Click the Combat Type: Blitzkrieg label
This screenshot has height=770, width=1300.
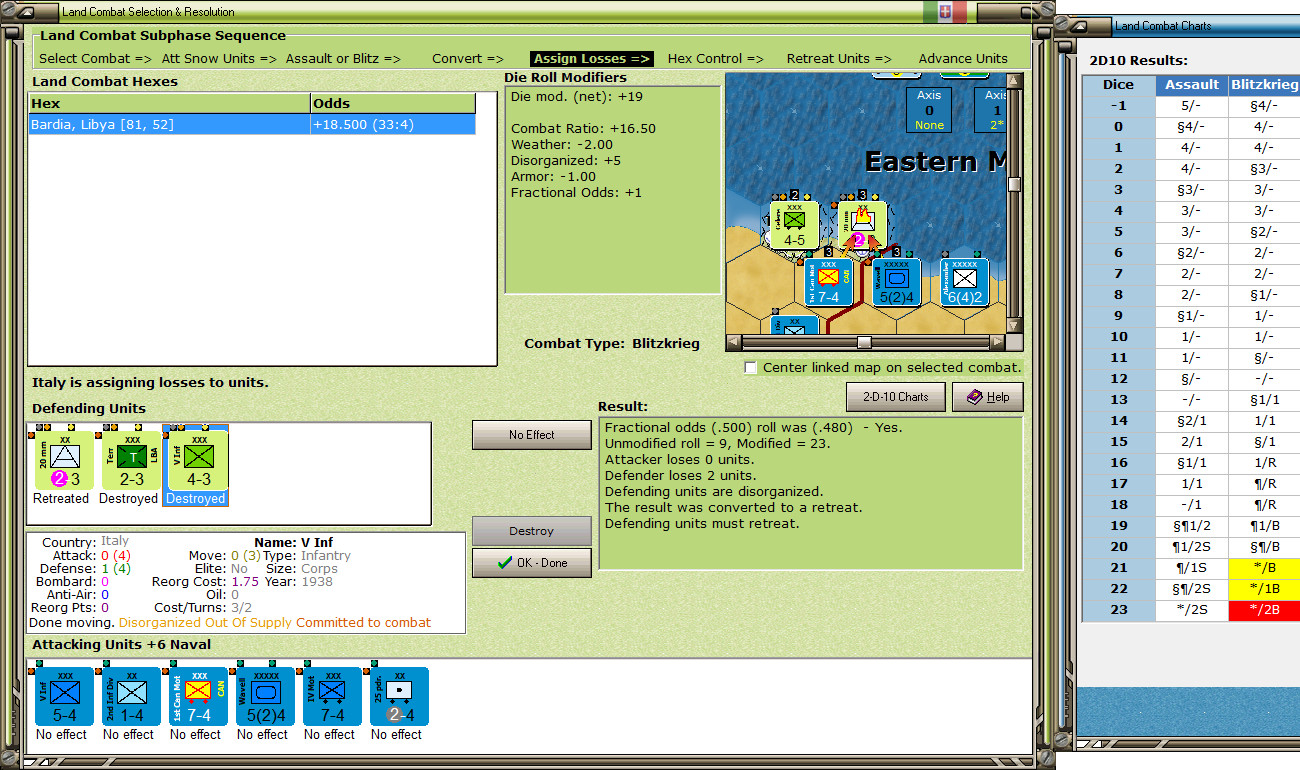612,344
